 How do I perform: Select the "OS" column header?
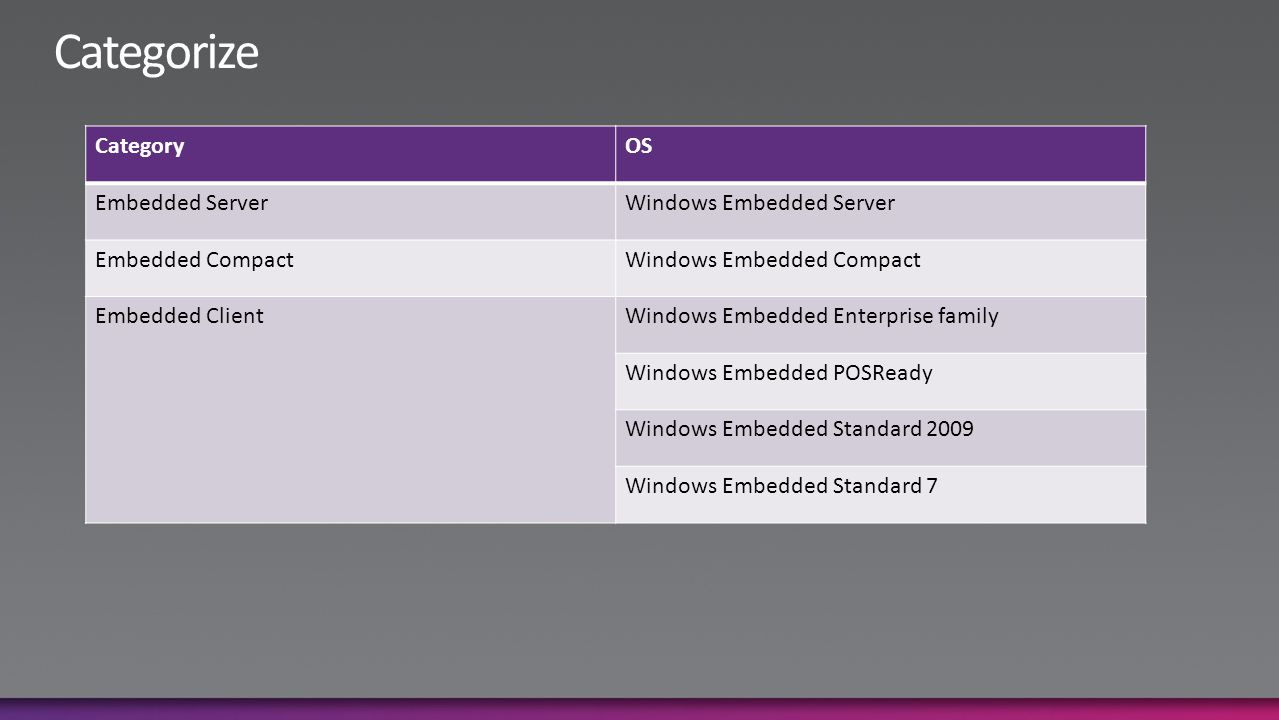(x=880, y=154)
